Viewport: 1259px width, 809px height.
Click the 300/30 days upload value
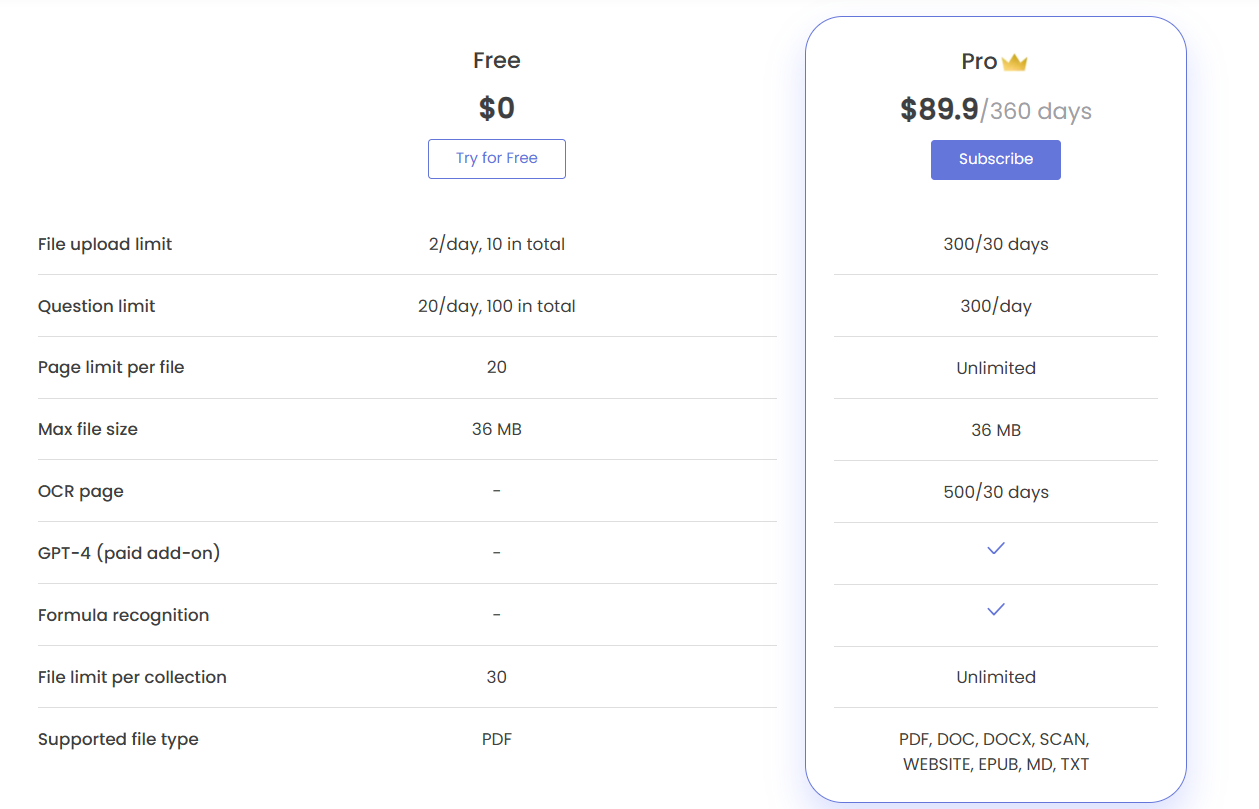(x=996, y=244)
